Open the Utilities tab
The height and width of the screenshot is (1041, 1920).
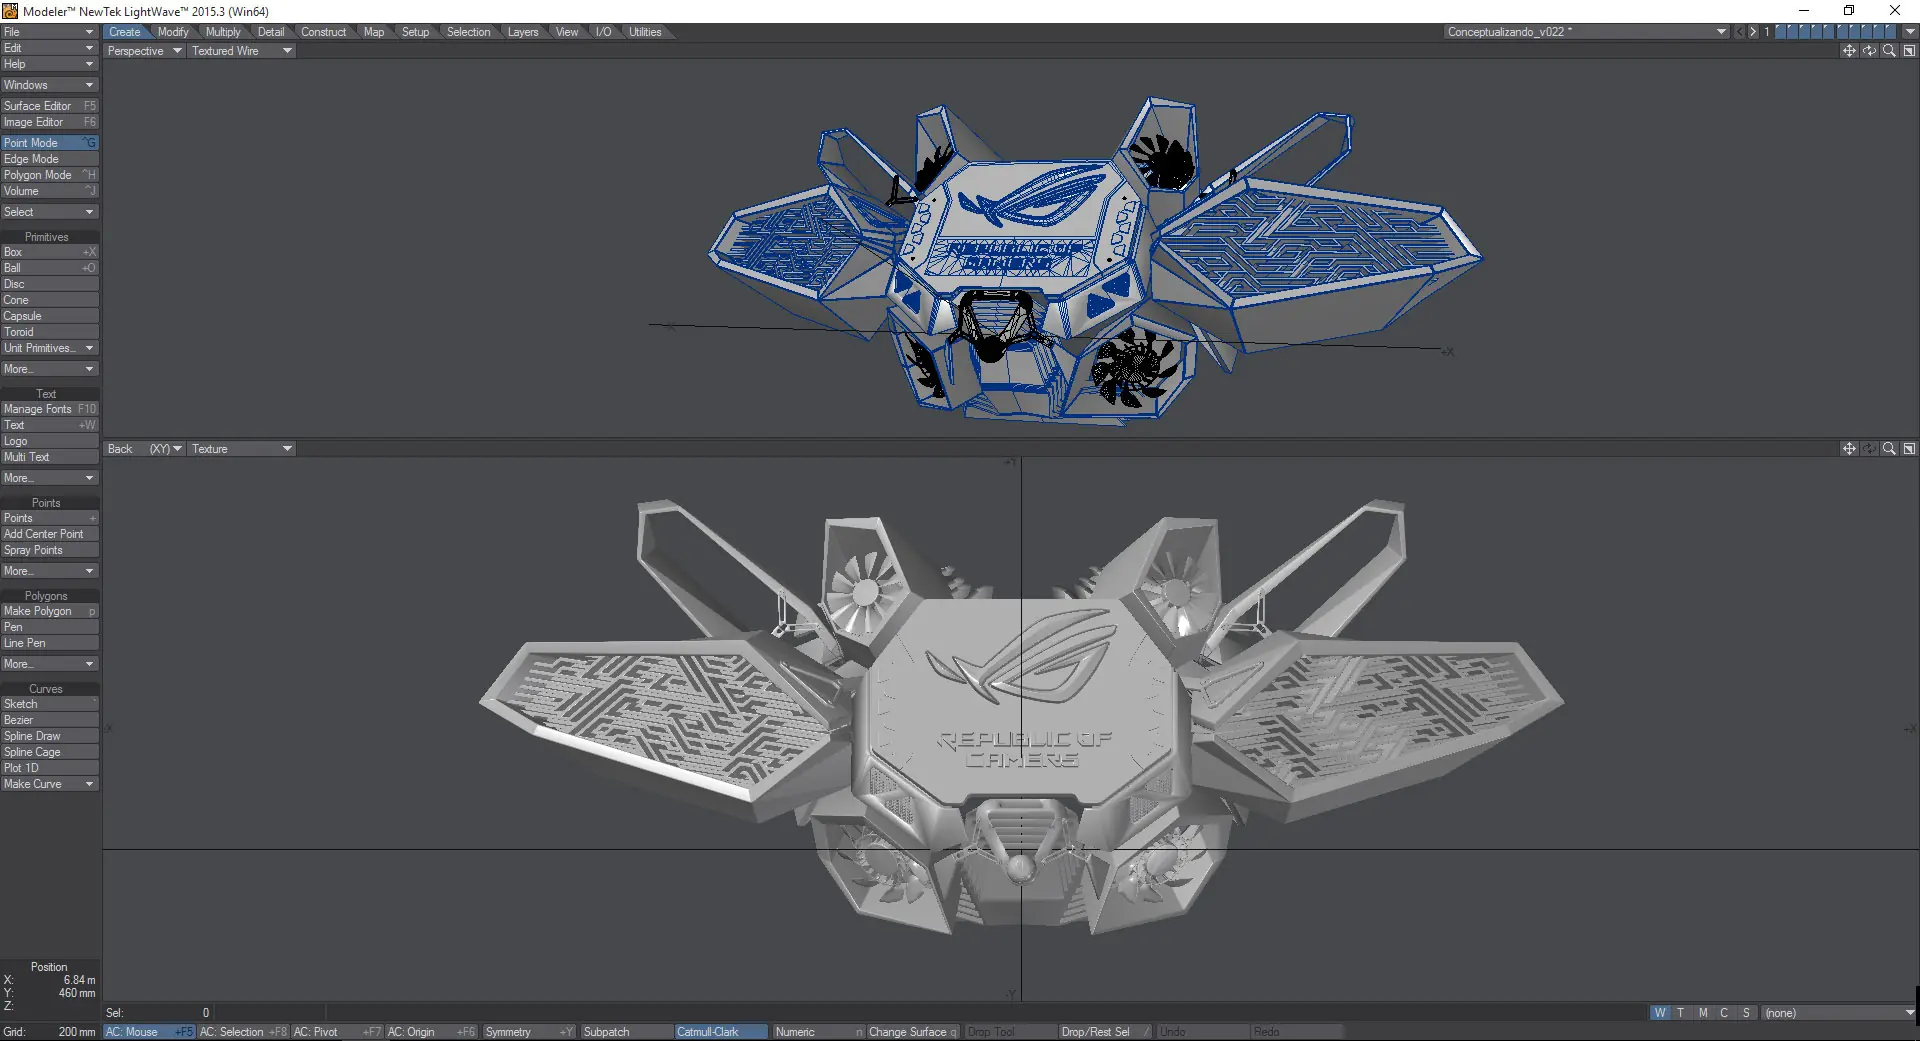pyautogui.click(x=645, y=32)
